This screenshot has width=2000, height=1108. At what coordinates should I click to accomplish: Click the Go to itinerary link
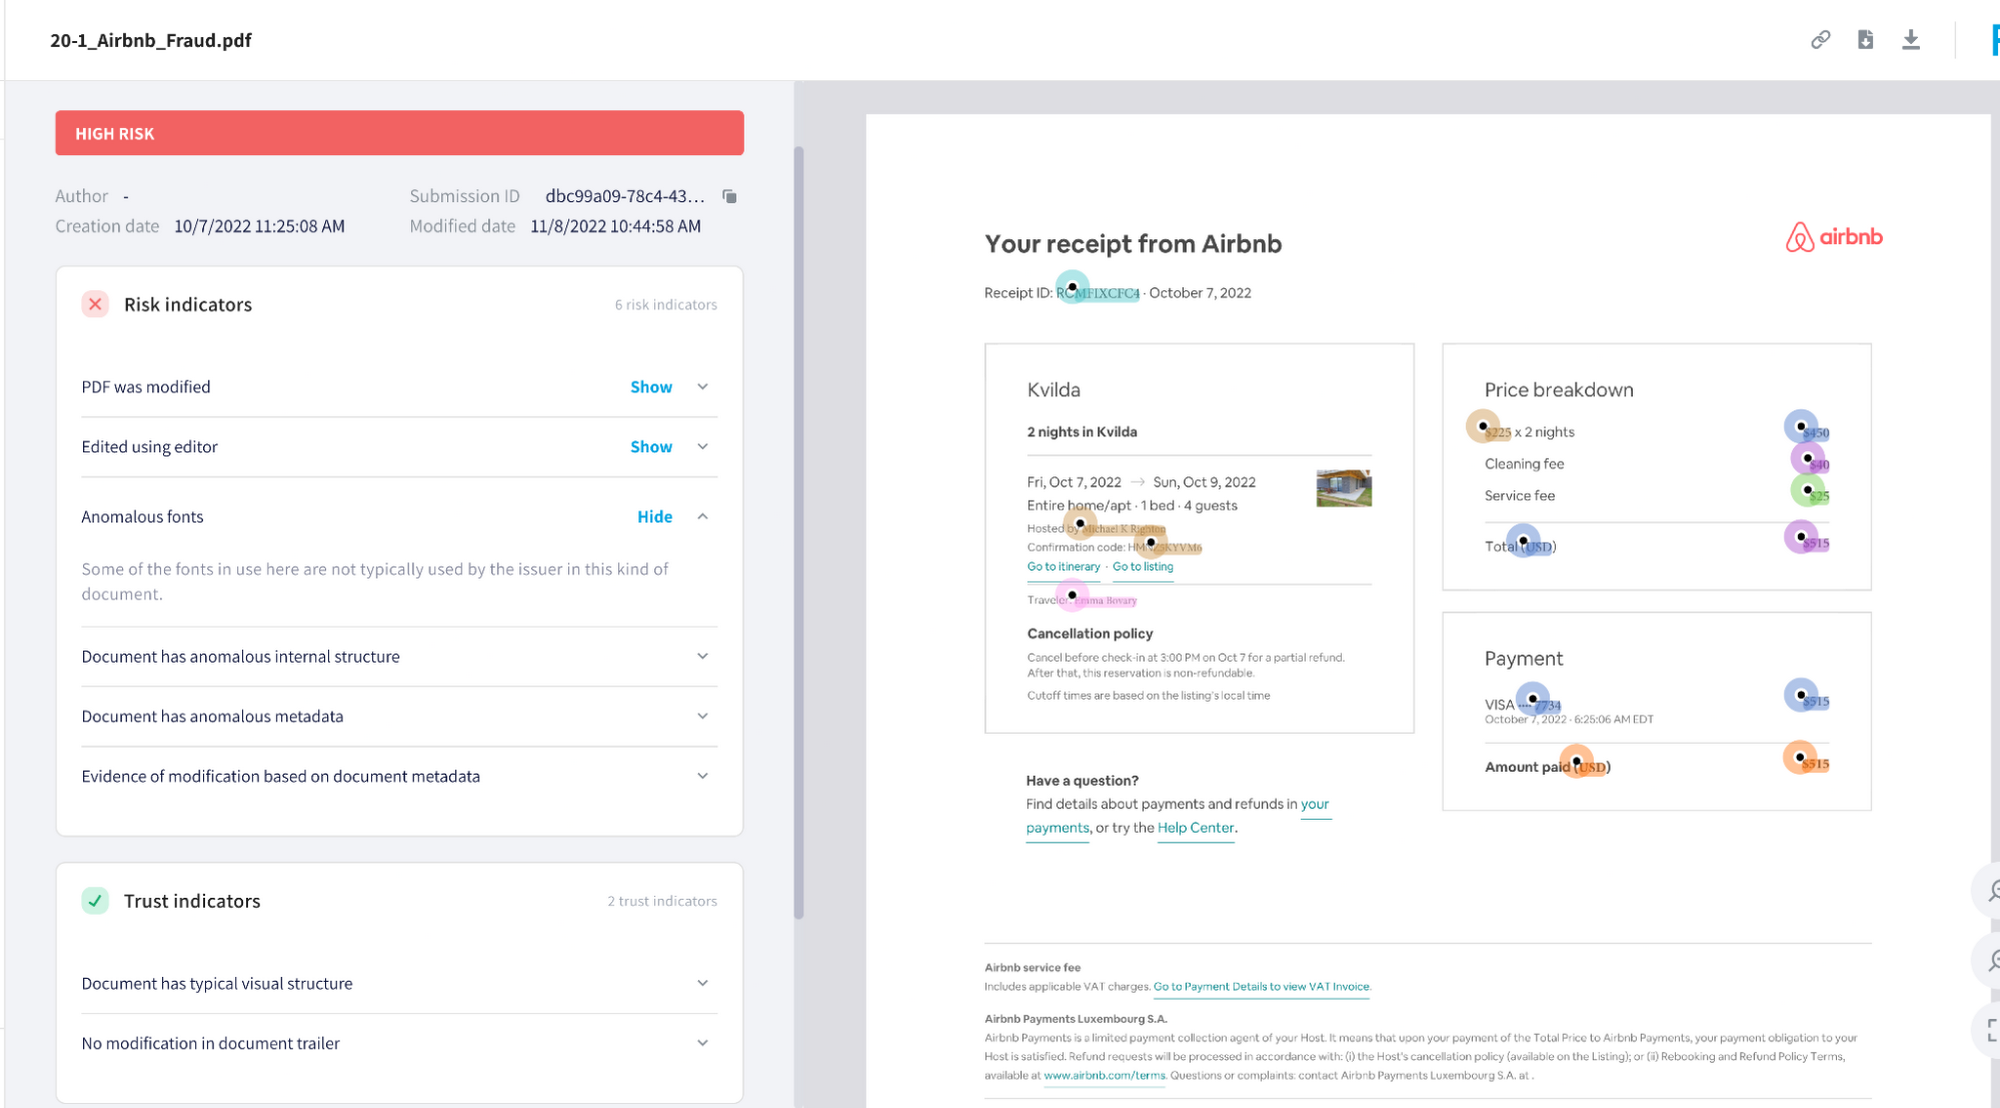pos(1065,566)
